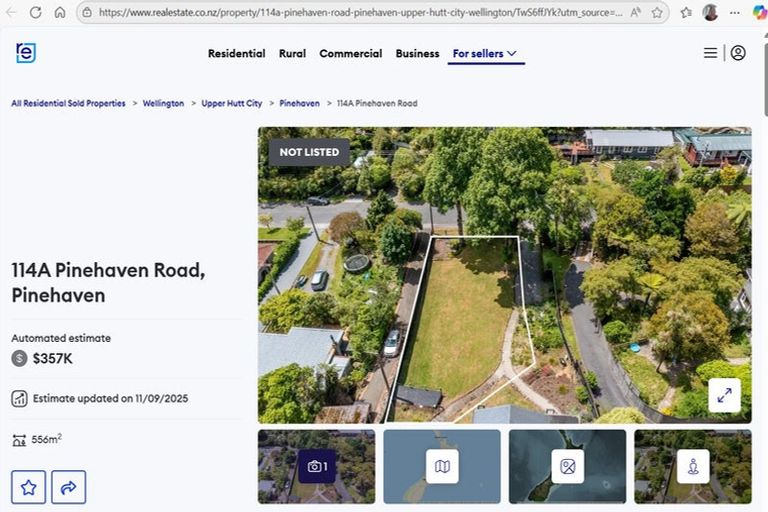Open the hamburger site menu
768x512 pixels.
(710, 53)
